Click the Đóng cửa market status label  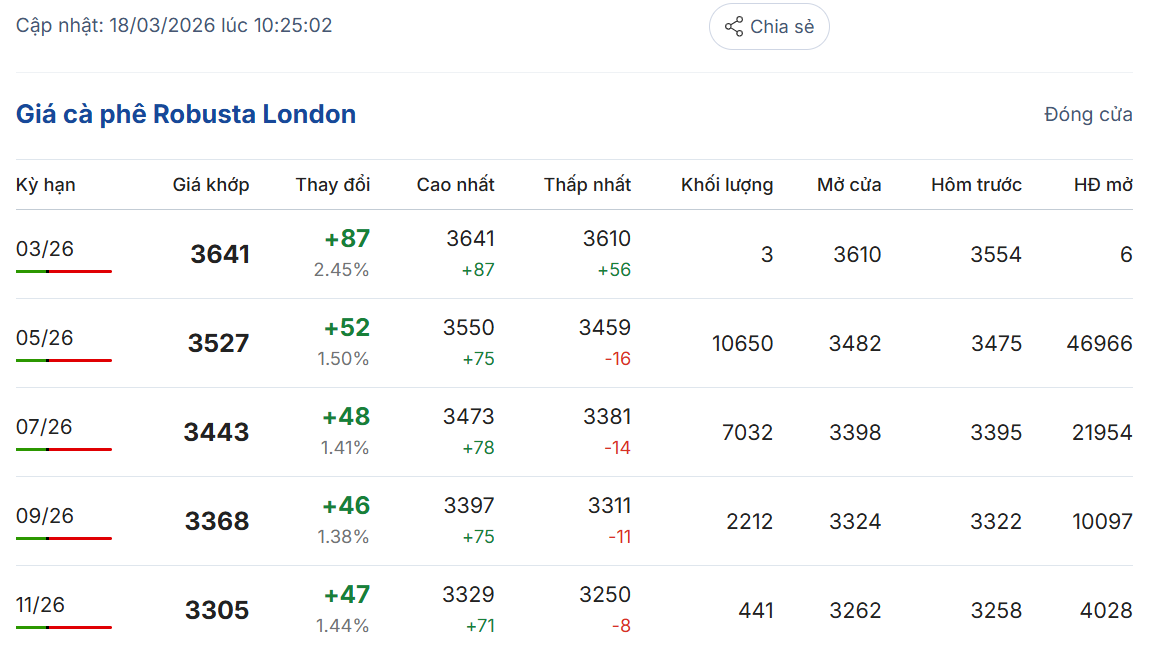(1088, 114)
